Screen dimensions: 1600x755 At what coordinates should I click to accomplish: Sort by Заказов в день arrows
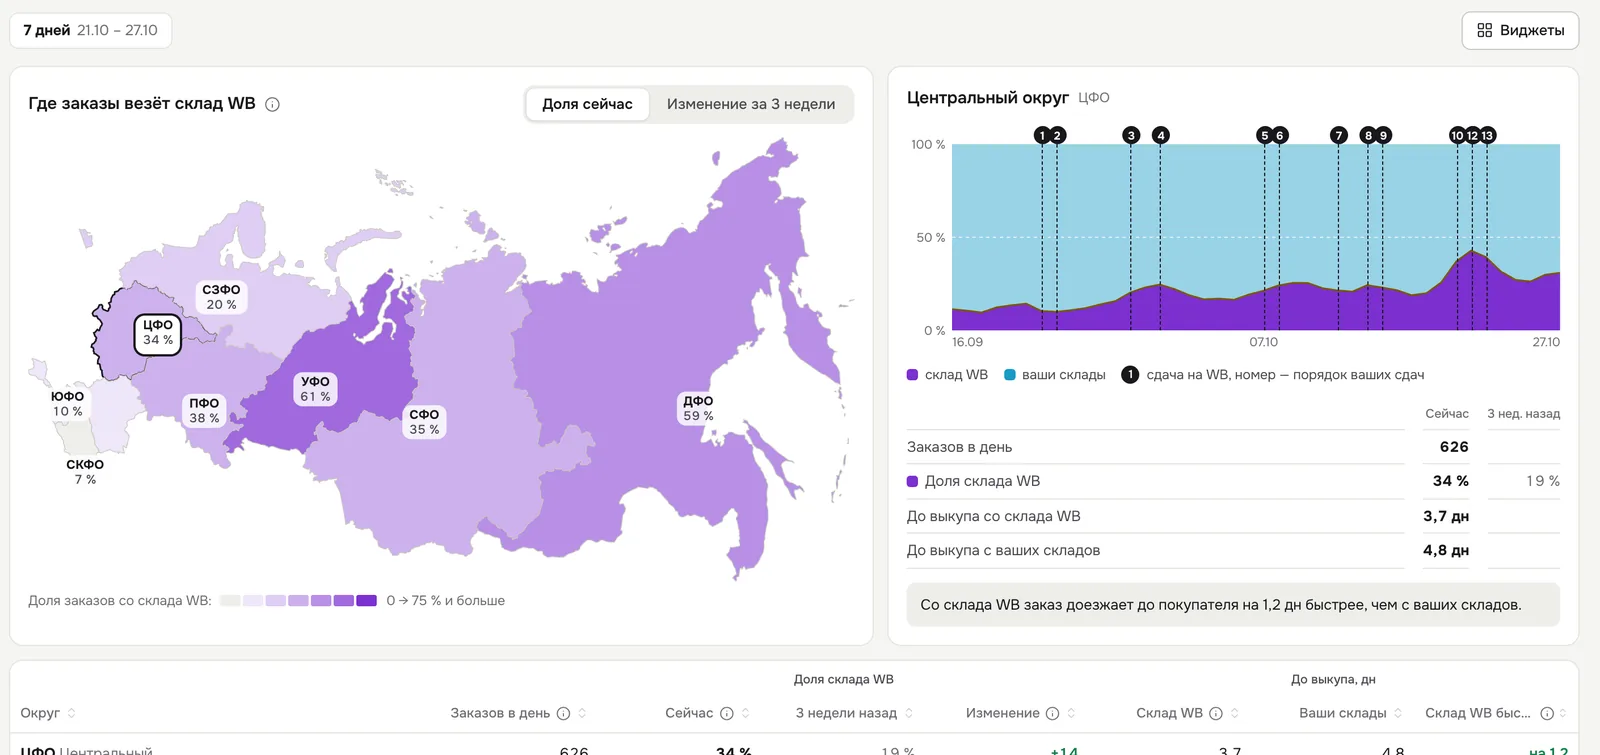coord(582,713)
